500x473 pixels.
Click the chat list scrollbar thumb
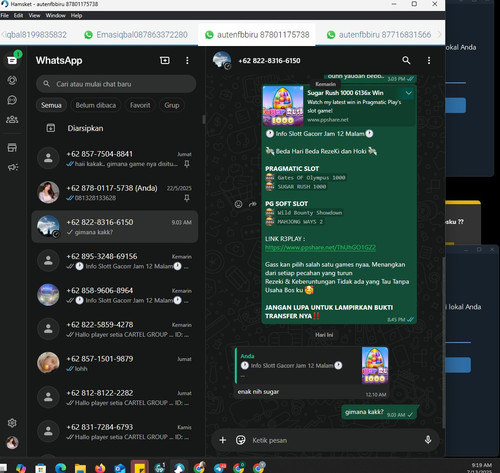coord(203,120)
